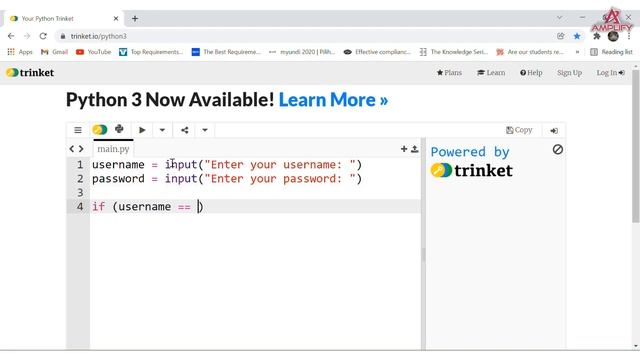This screenshot has height=360, width=640.
Task: Click the share page icon in address bar
Action: click(x=560, y=36)
